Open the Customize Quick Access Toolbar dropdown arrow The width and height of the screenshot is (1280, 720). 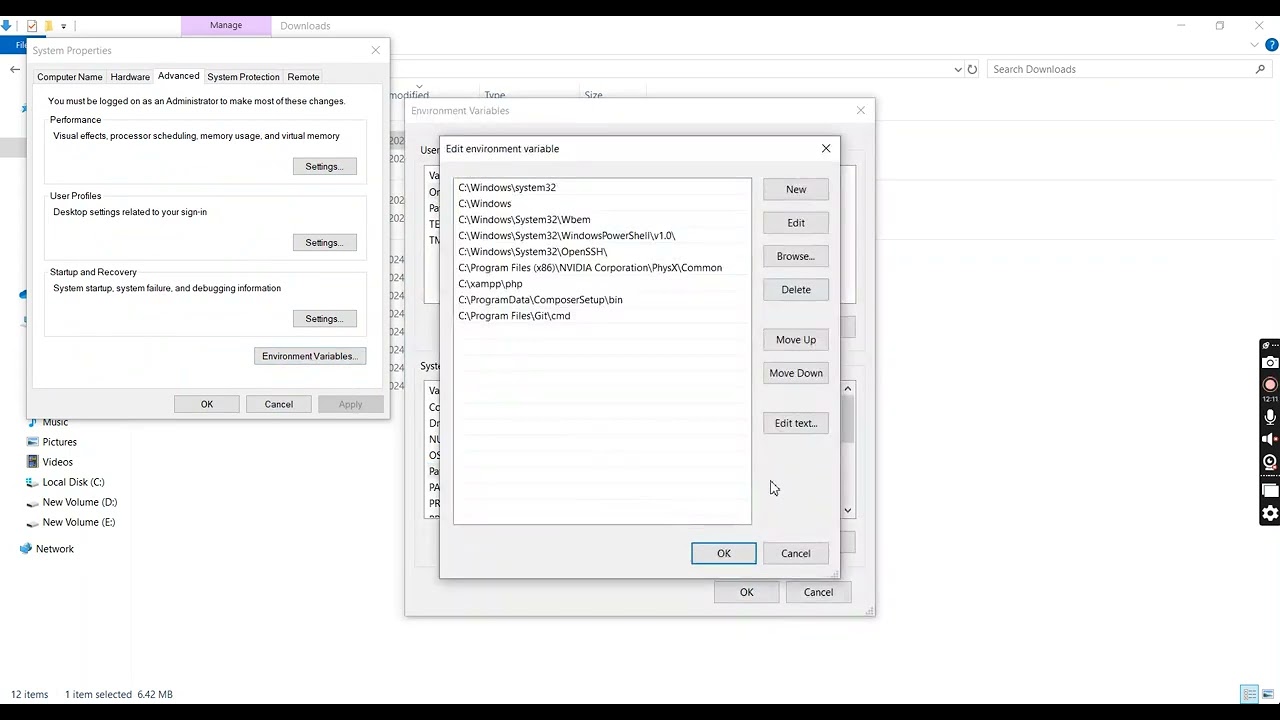tap(63, 26)
